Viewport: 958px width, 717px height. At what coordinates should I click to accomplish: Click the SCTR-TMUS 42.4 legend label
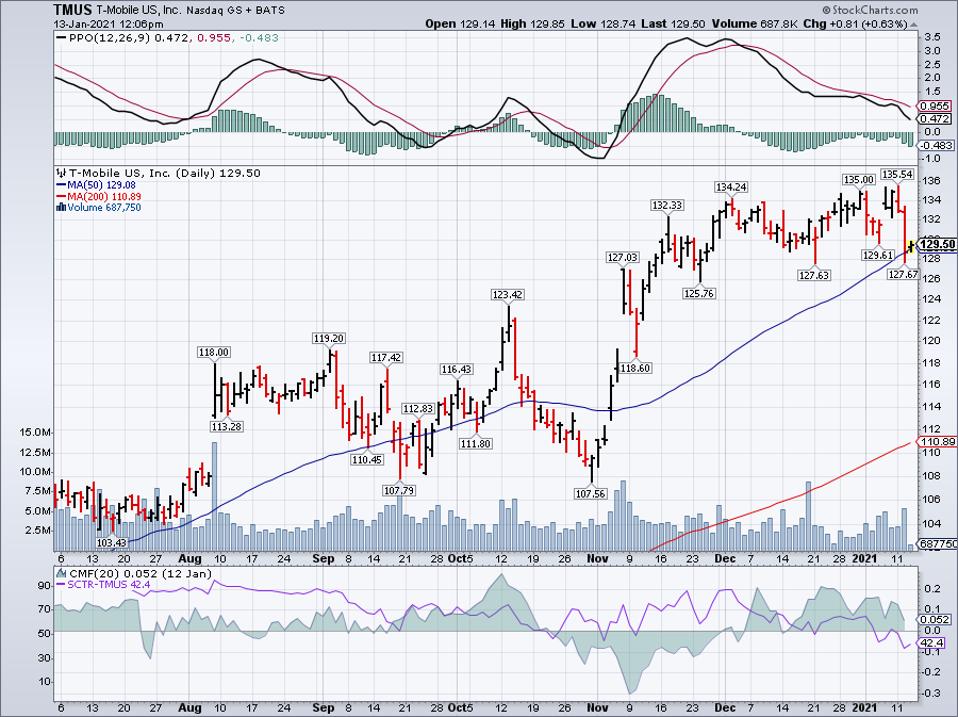(x=109, y=584)
